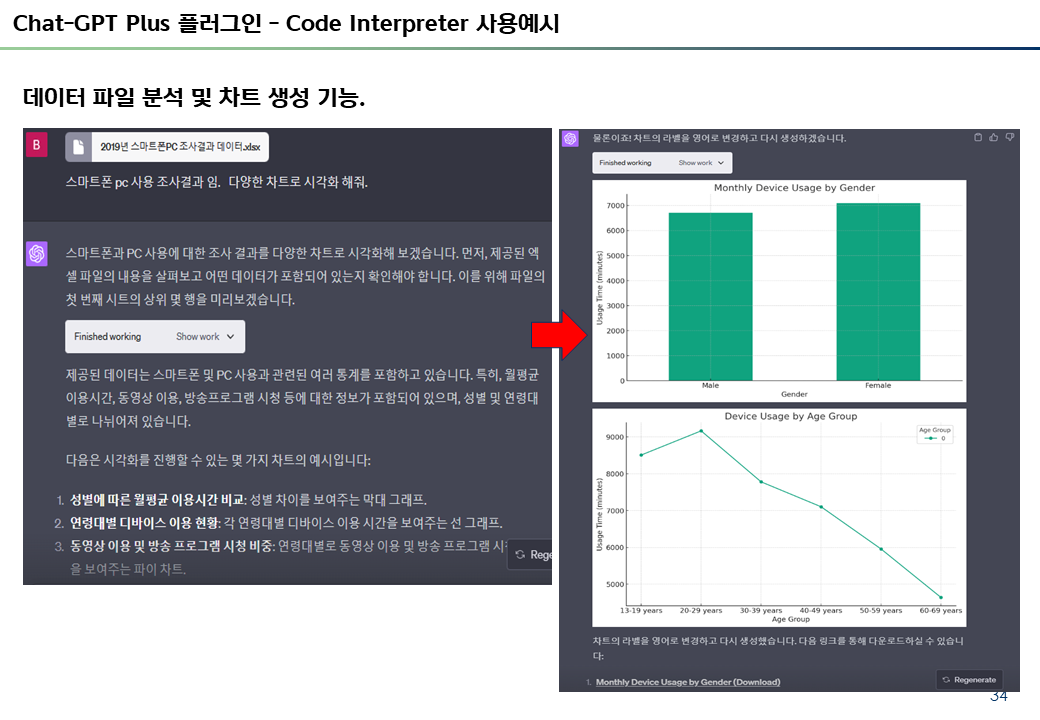Click the ChatGPT avatar in the right chat
The height and width of the screenshot is (720, 1040).
570,139
